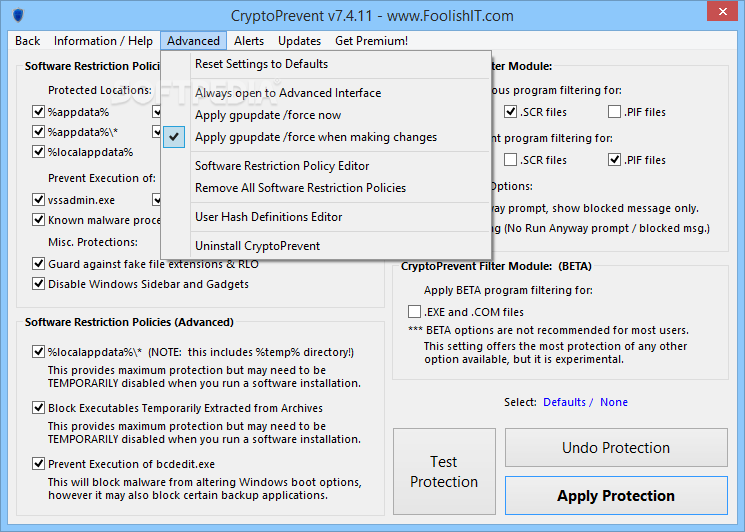Click the Back menu item
This screenshot has height=532, width=745.
28,41
